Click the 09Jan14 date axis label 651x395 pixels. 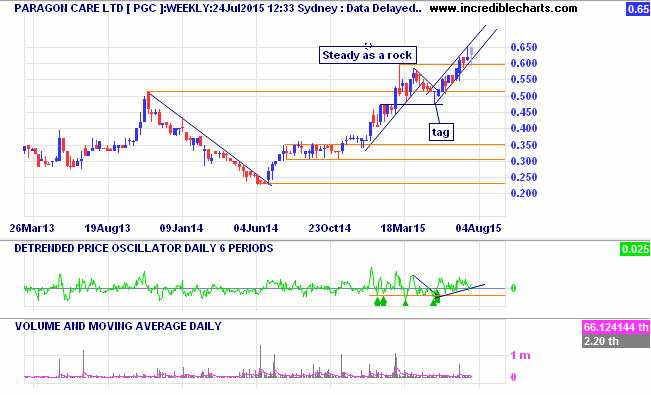click(x=181, y=228)
